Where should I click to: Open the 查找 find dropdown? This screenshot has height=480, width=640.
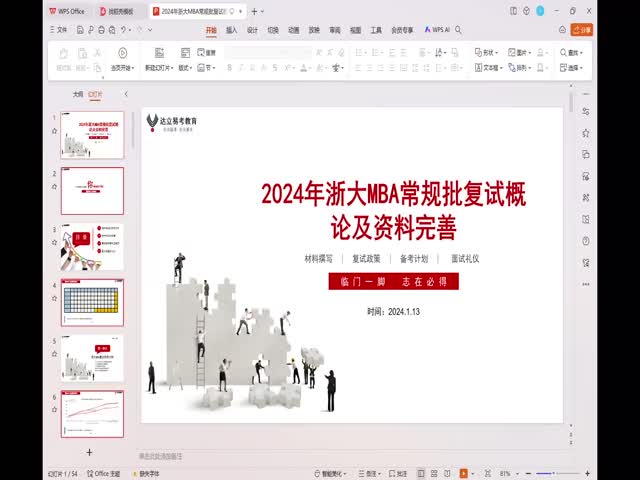click(x=571, y=53)
